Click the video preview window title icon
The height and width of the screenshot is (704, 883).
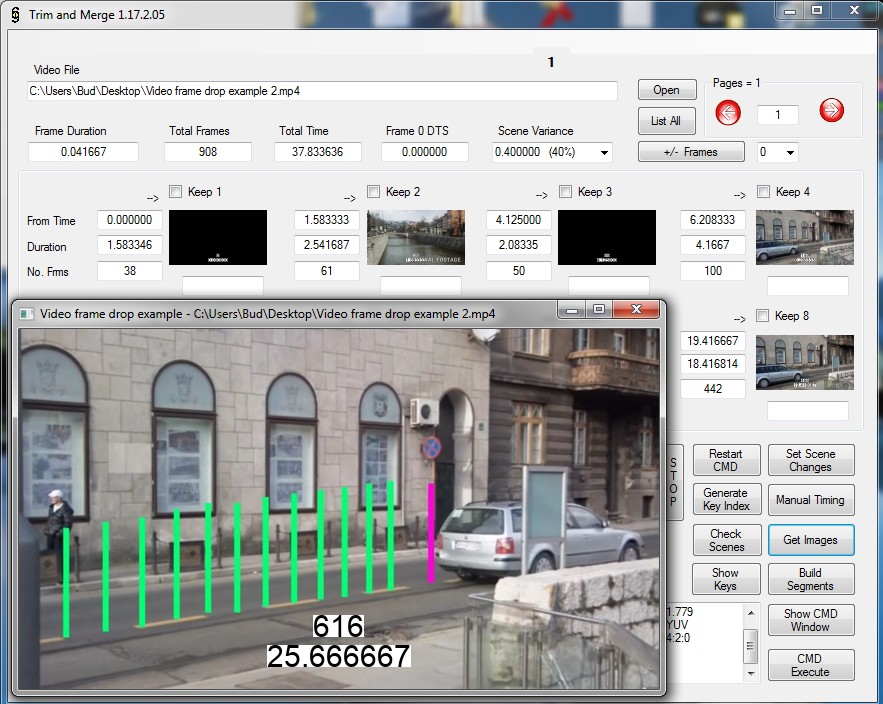[26, 314]
